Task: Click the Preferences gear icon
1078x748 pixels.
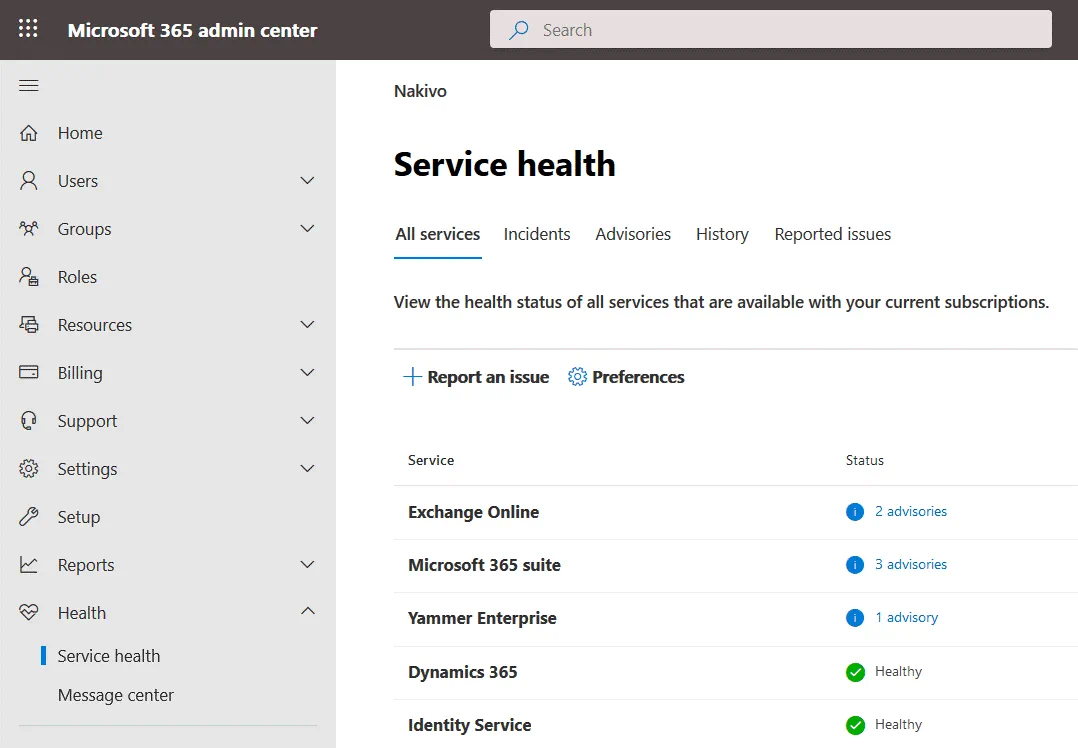Action: tap(577, 377)
